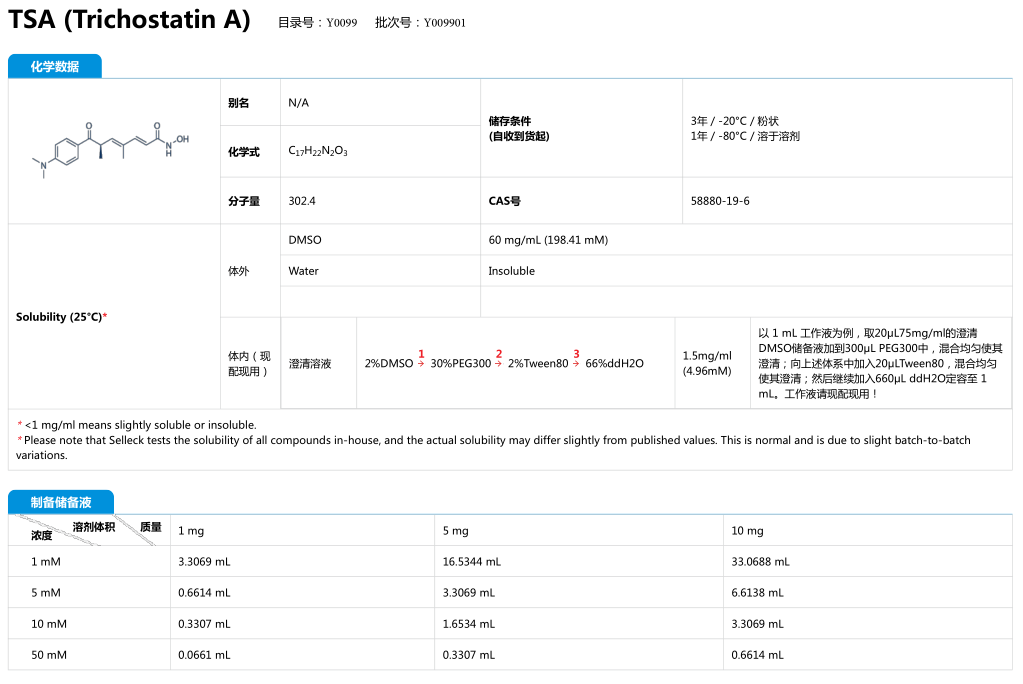Click the 30%PEG300 formulation step
This screenshot has width=1023, height=684.
pos(461,364)
